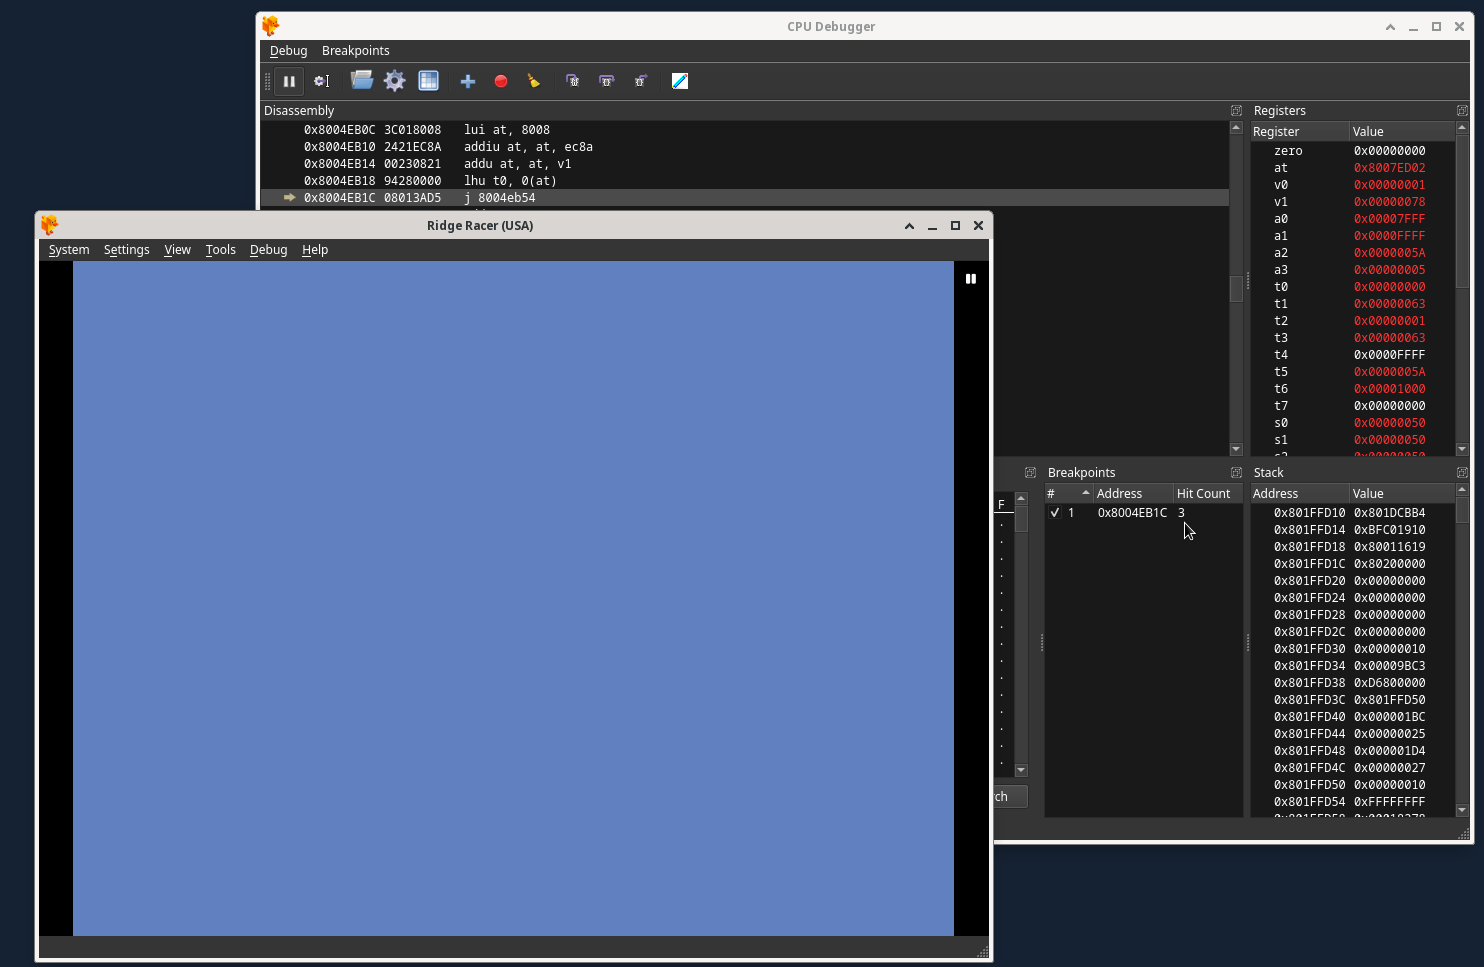Toggle a breakpoint with the red circle icon
The image size is (1484, 967).
[x=501, y=81]
